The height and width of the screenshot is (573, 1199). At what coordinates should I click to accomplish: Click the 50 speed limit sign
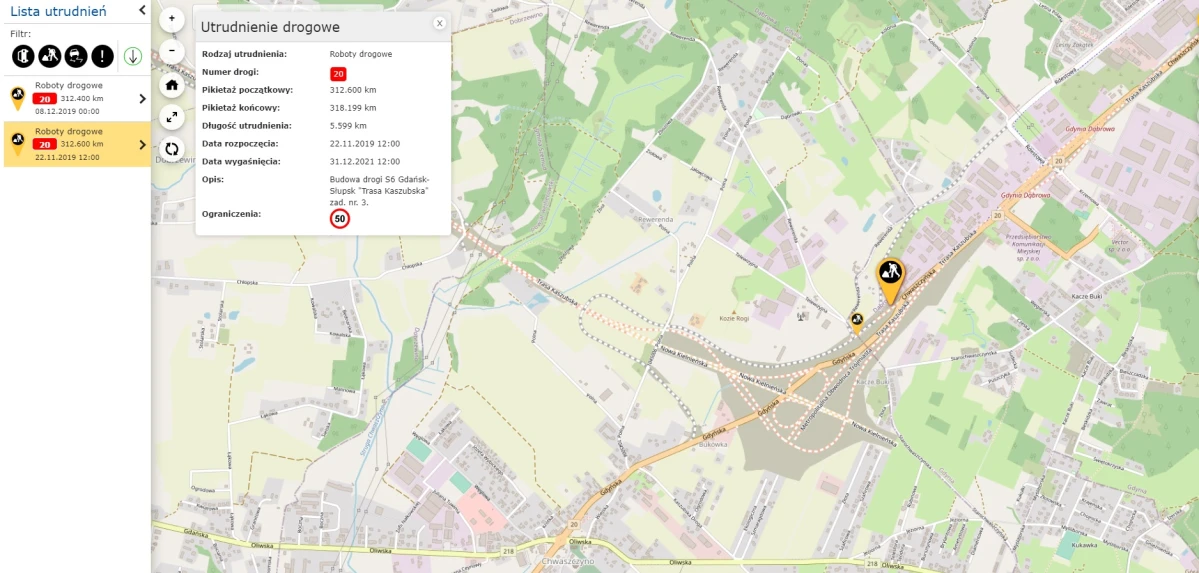340,219
